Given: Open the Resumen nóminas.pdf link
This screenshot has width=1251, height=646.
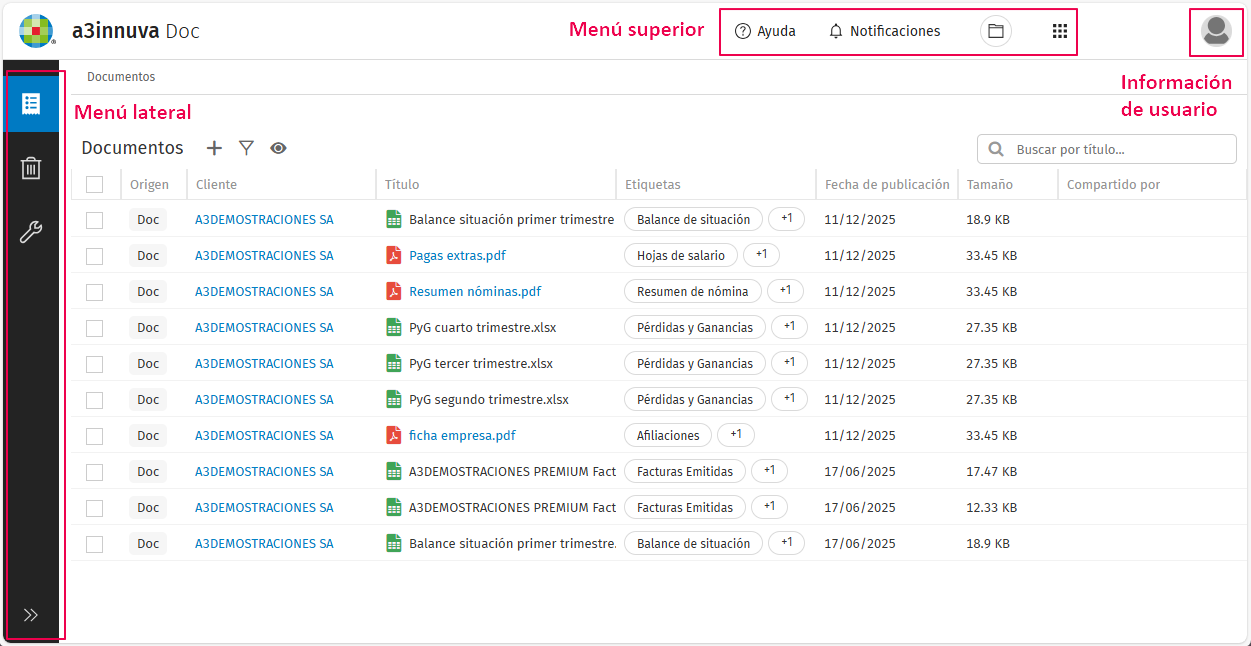Looking at the screenshot, I should pyautogui.click(x=475, y=292).
